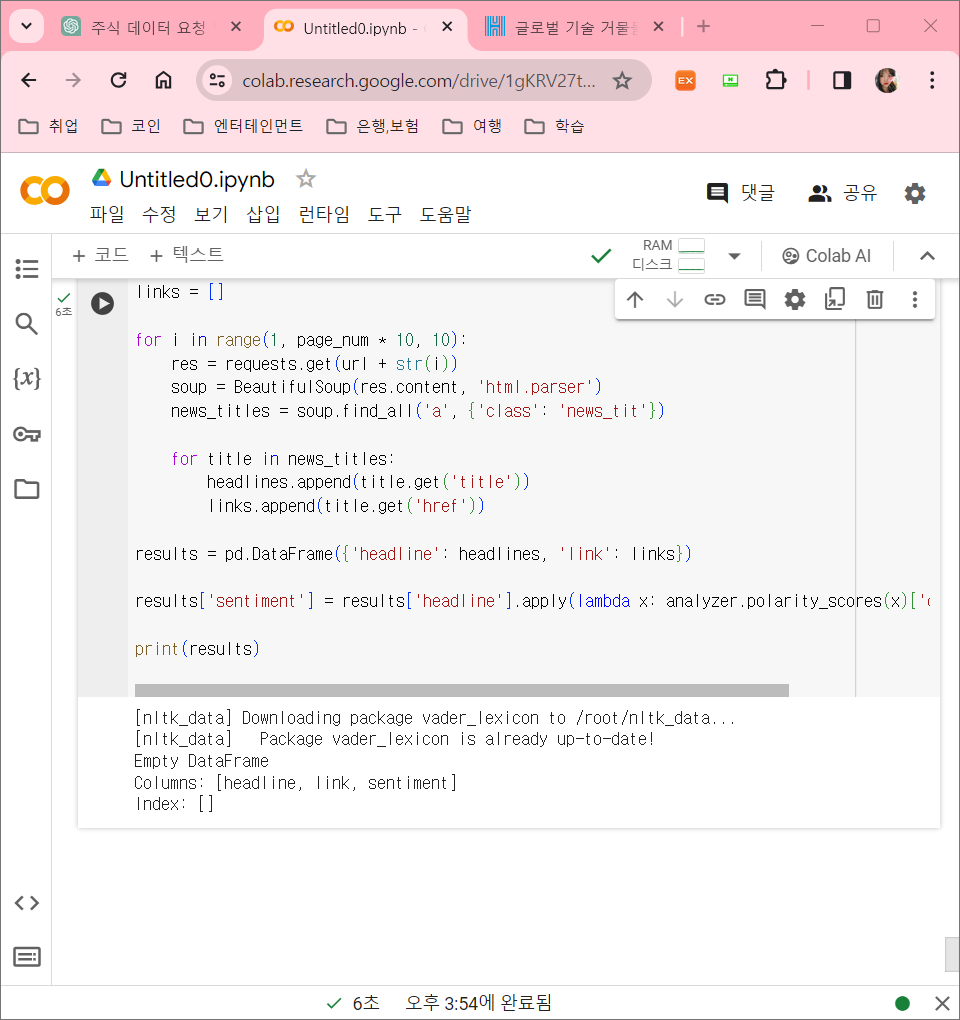960x1020 pixels.
Task: Add a comment to the cell
Action: coord(754,299)
